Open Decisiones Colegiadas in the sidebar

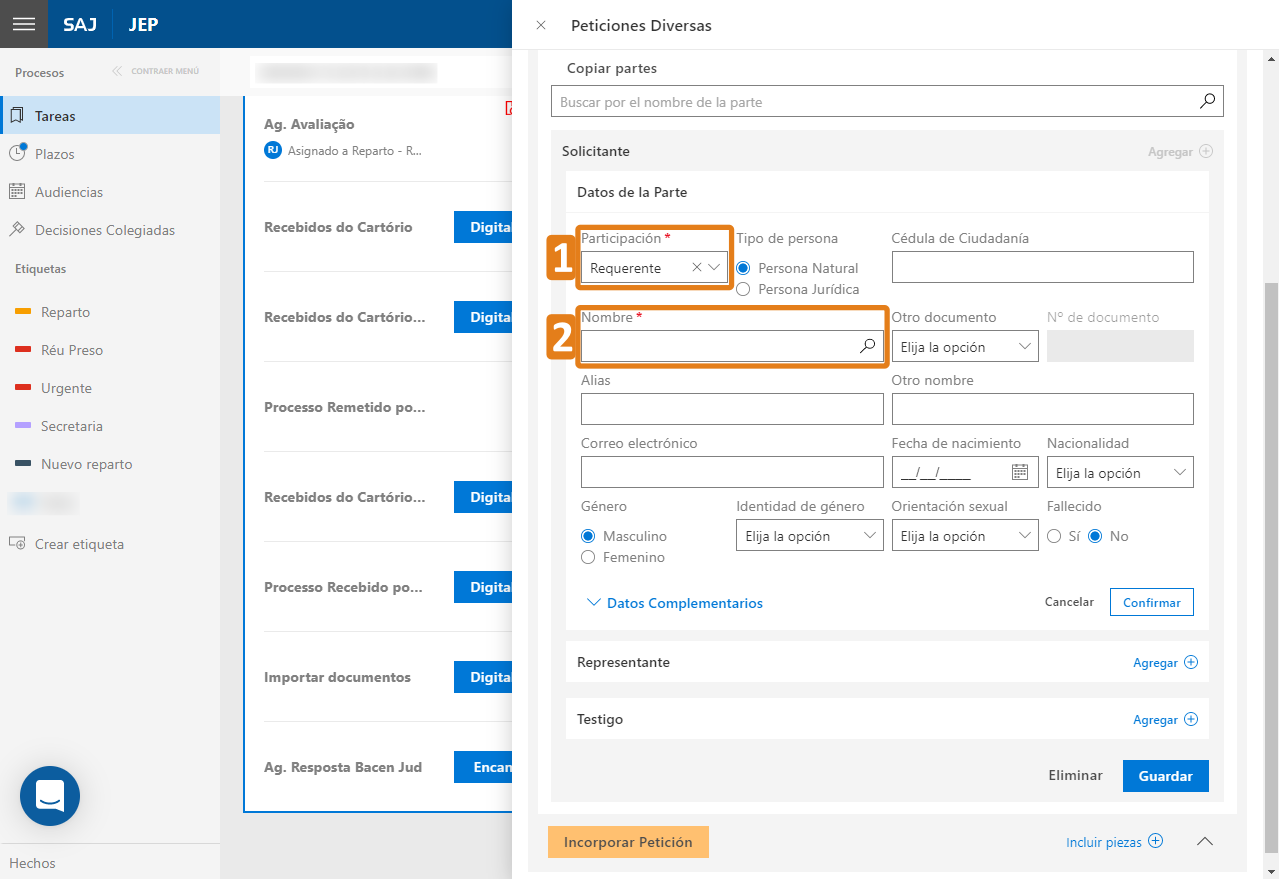point(110,230)
